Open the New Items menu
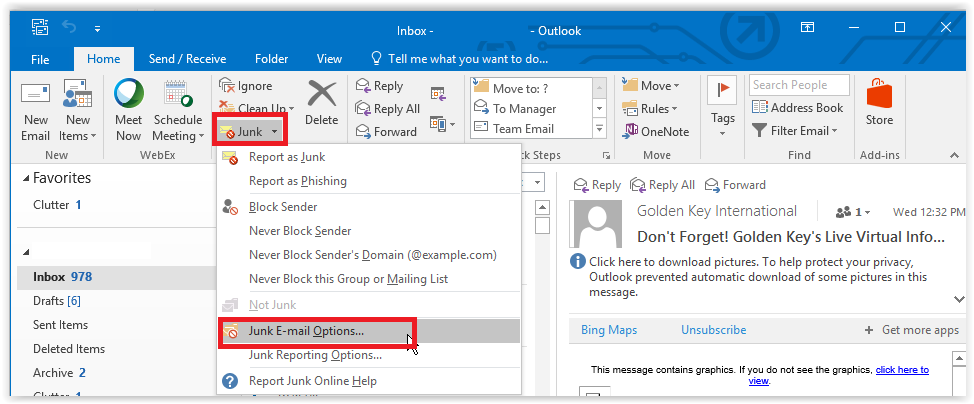The width and height of the screenshot is (974, 404). click(x=78, y=111)
